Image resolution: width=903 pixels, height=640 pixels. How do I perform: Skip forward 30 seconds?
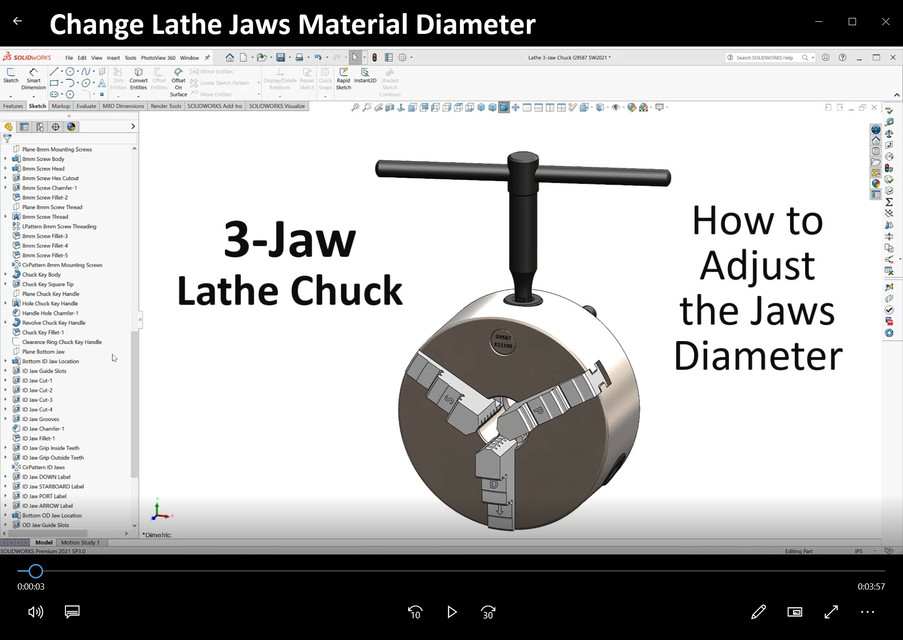[x=488, y=611]
